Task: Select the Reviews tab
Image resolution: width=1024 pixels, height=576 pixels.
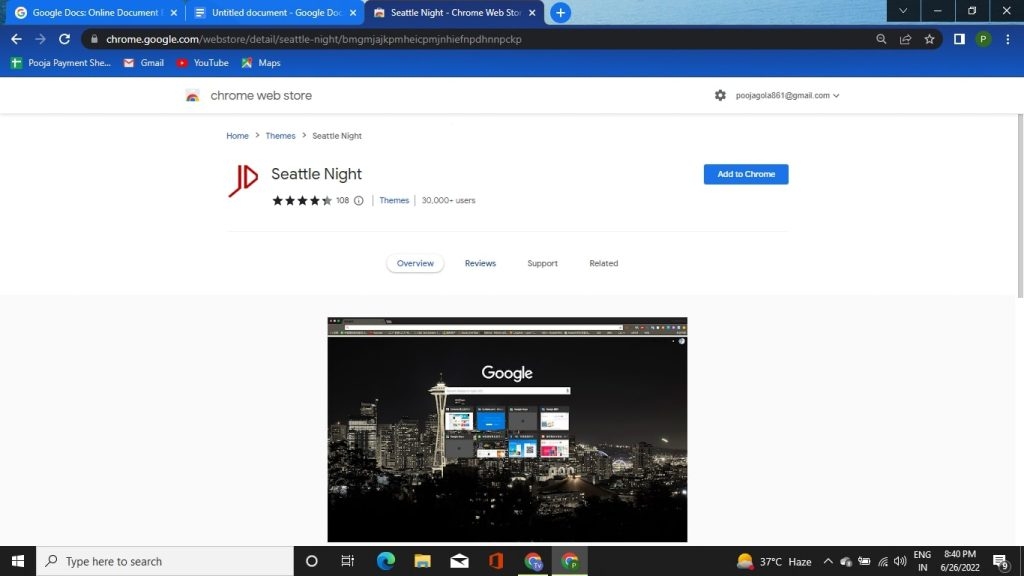Action: 480,263
